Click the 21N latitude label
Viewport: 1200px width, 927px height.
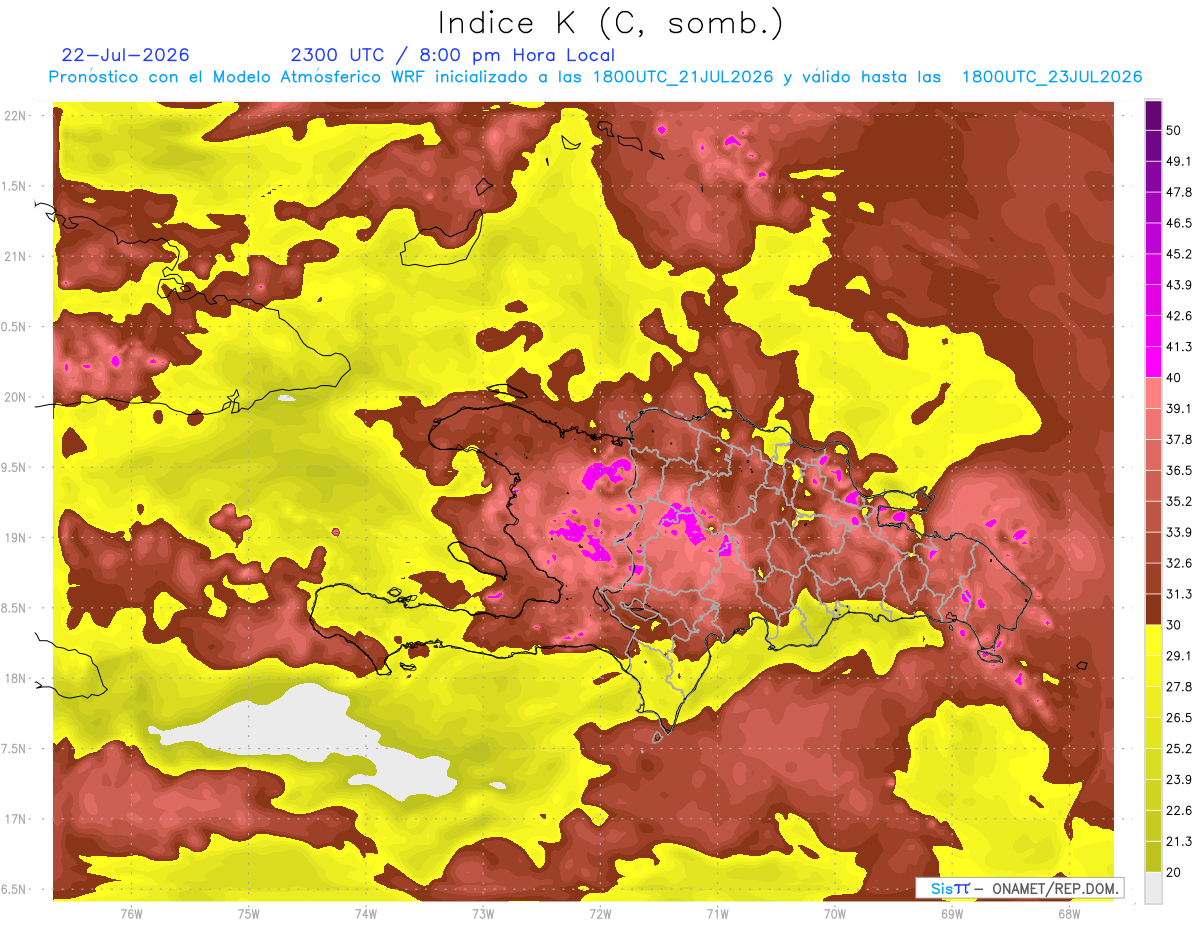[x=15, y=256]
